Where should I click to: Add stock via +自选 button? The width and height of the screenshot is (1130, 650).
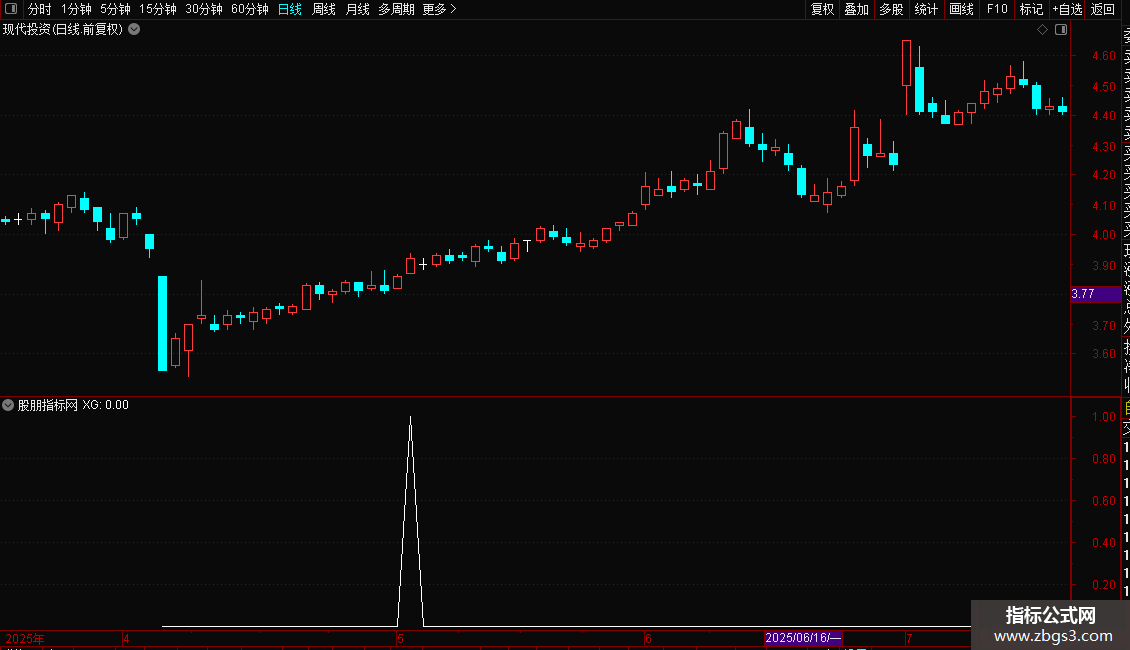pyautogui.click(x=1067, y=9)
